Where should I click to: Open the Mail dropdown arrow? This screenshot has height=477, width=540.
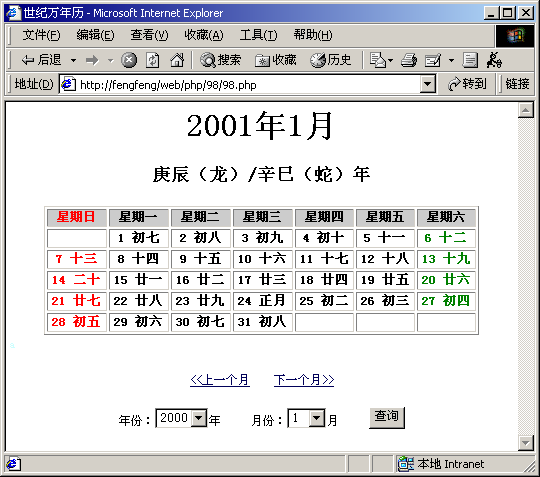click(391, 61)
